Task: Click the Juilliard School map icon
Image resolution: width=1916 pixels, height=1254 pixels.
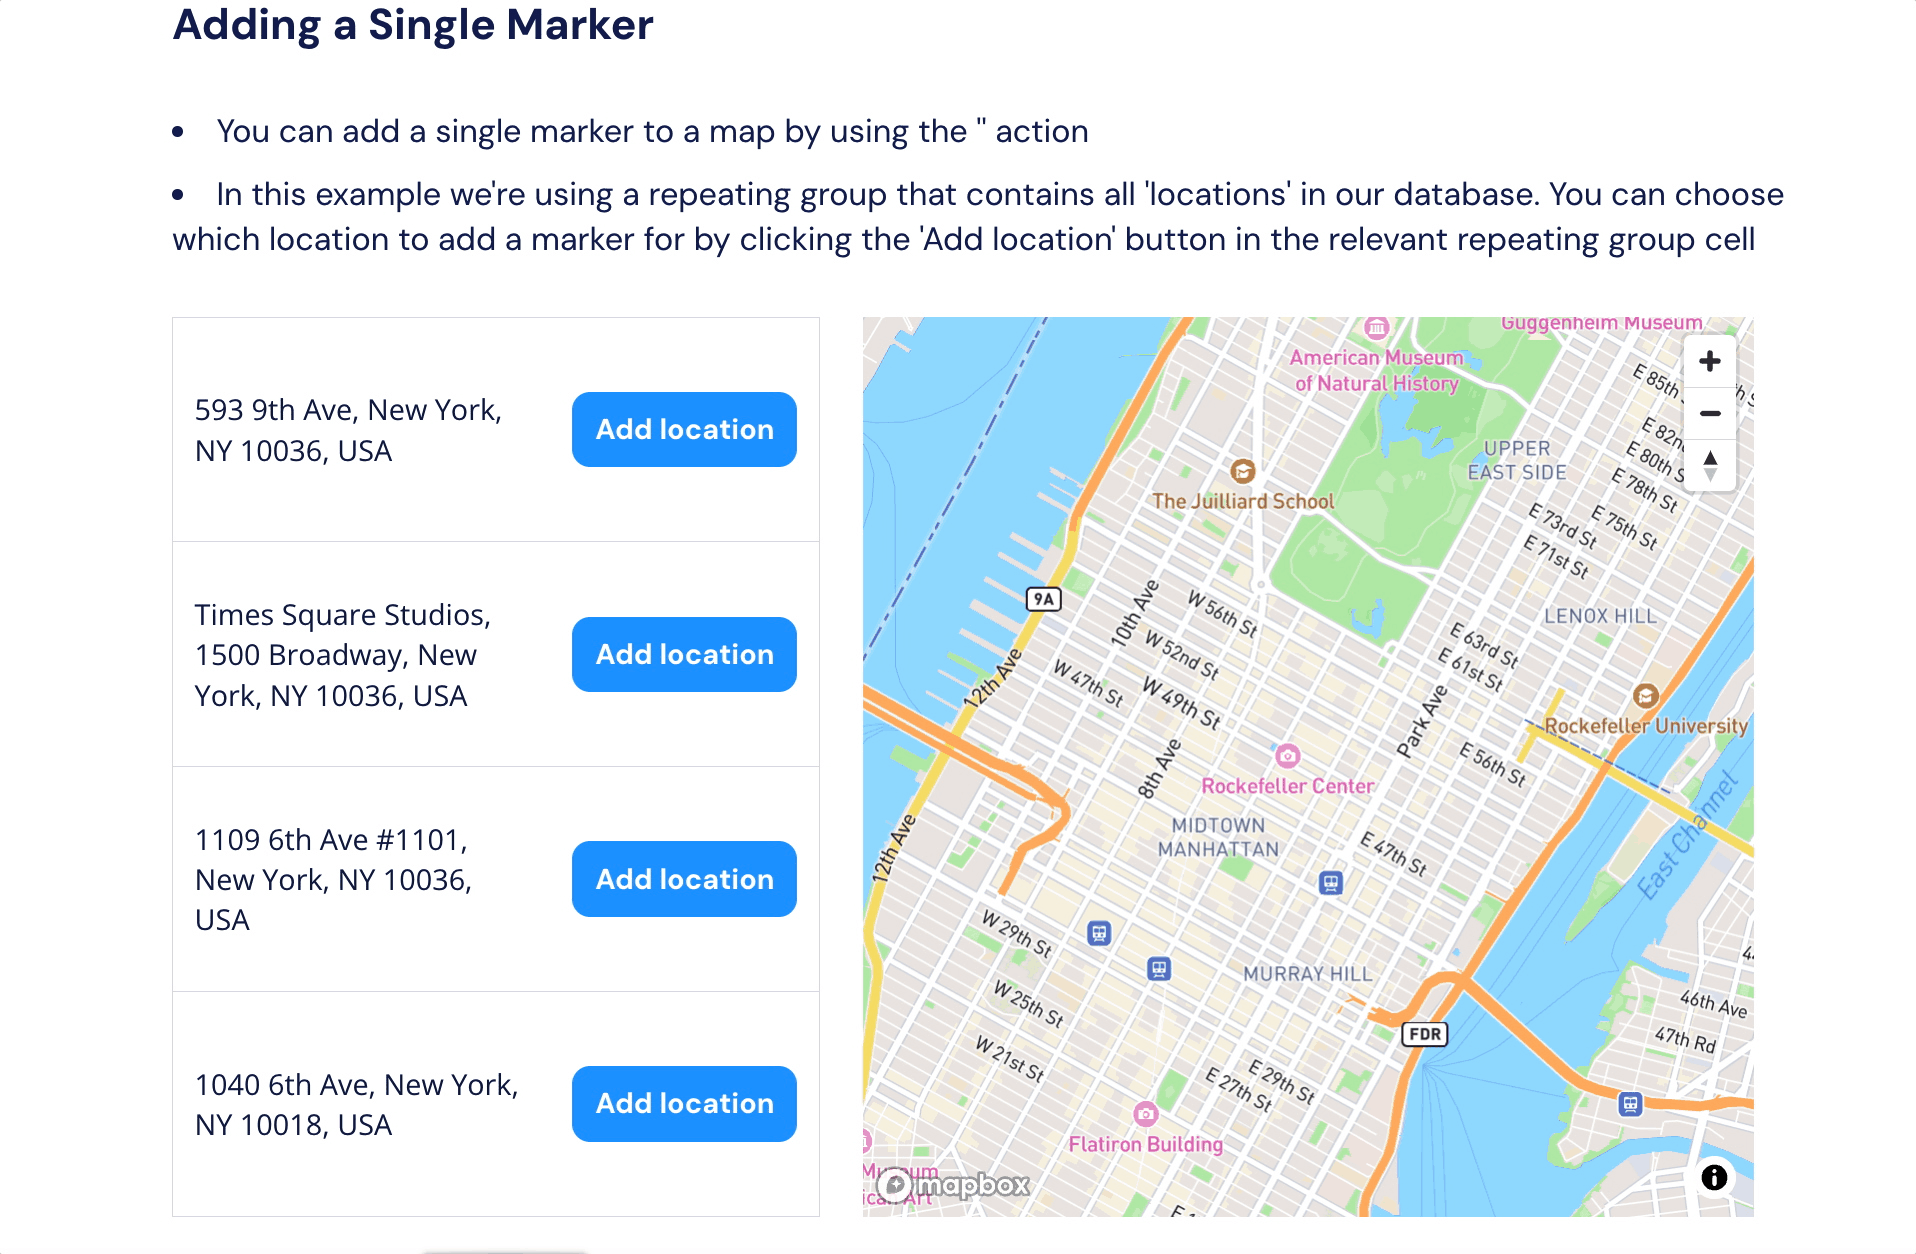Action: click(x=1242, y=471)
